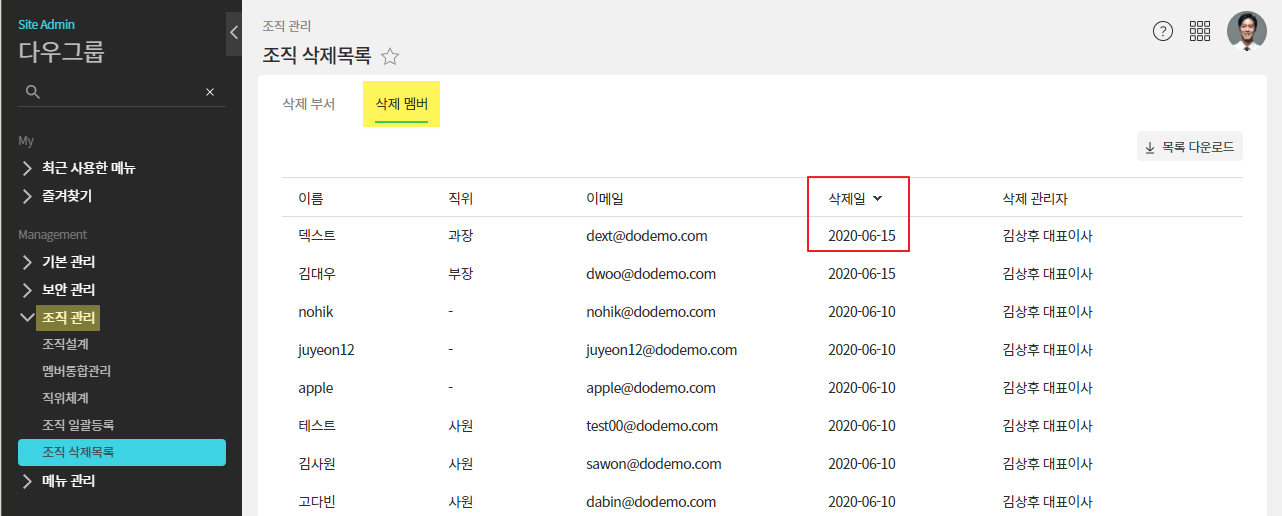Open 멤버통합관리 in the sidebar
Screen dimensions: 1282x516
(76, 371)
